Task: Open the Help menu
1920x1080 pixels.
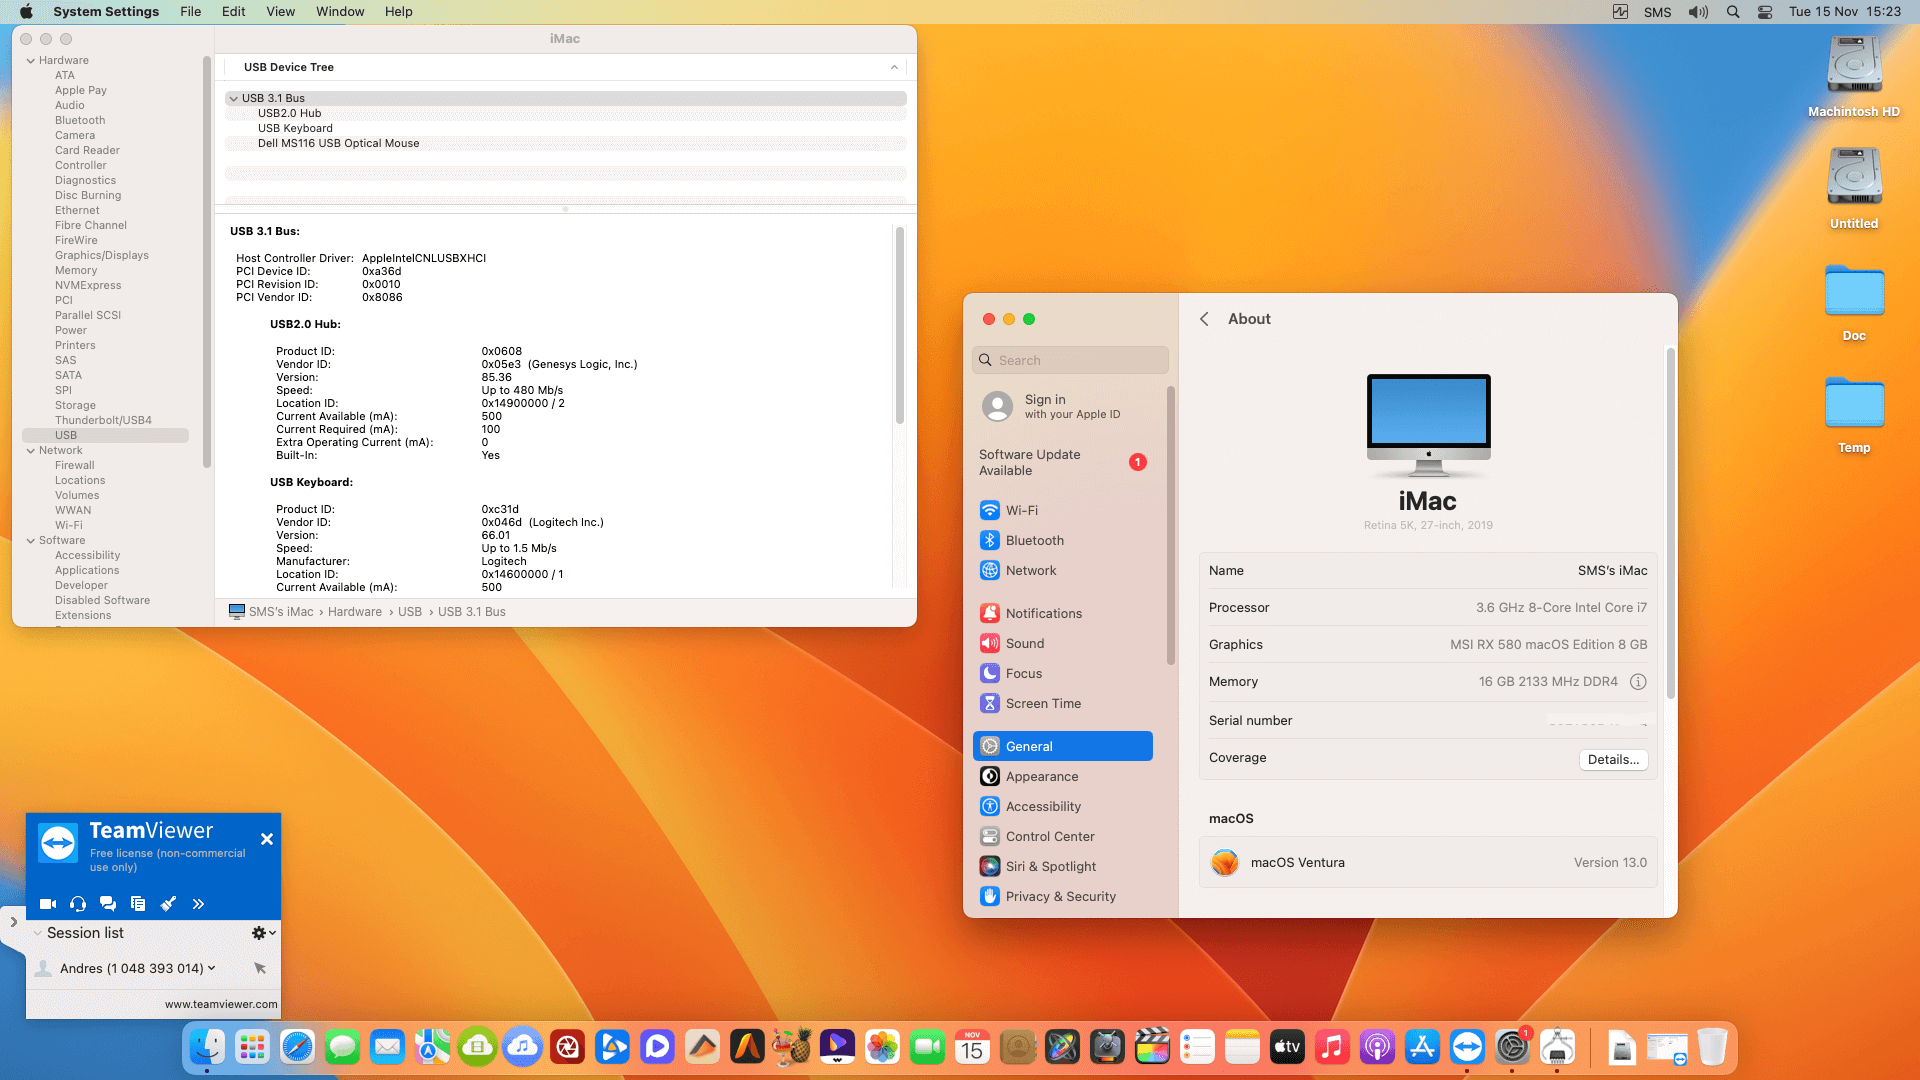Action: click(399, 12)
